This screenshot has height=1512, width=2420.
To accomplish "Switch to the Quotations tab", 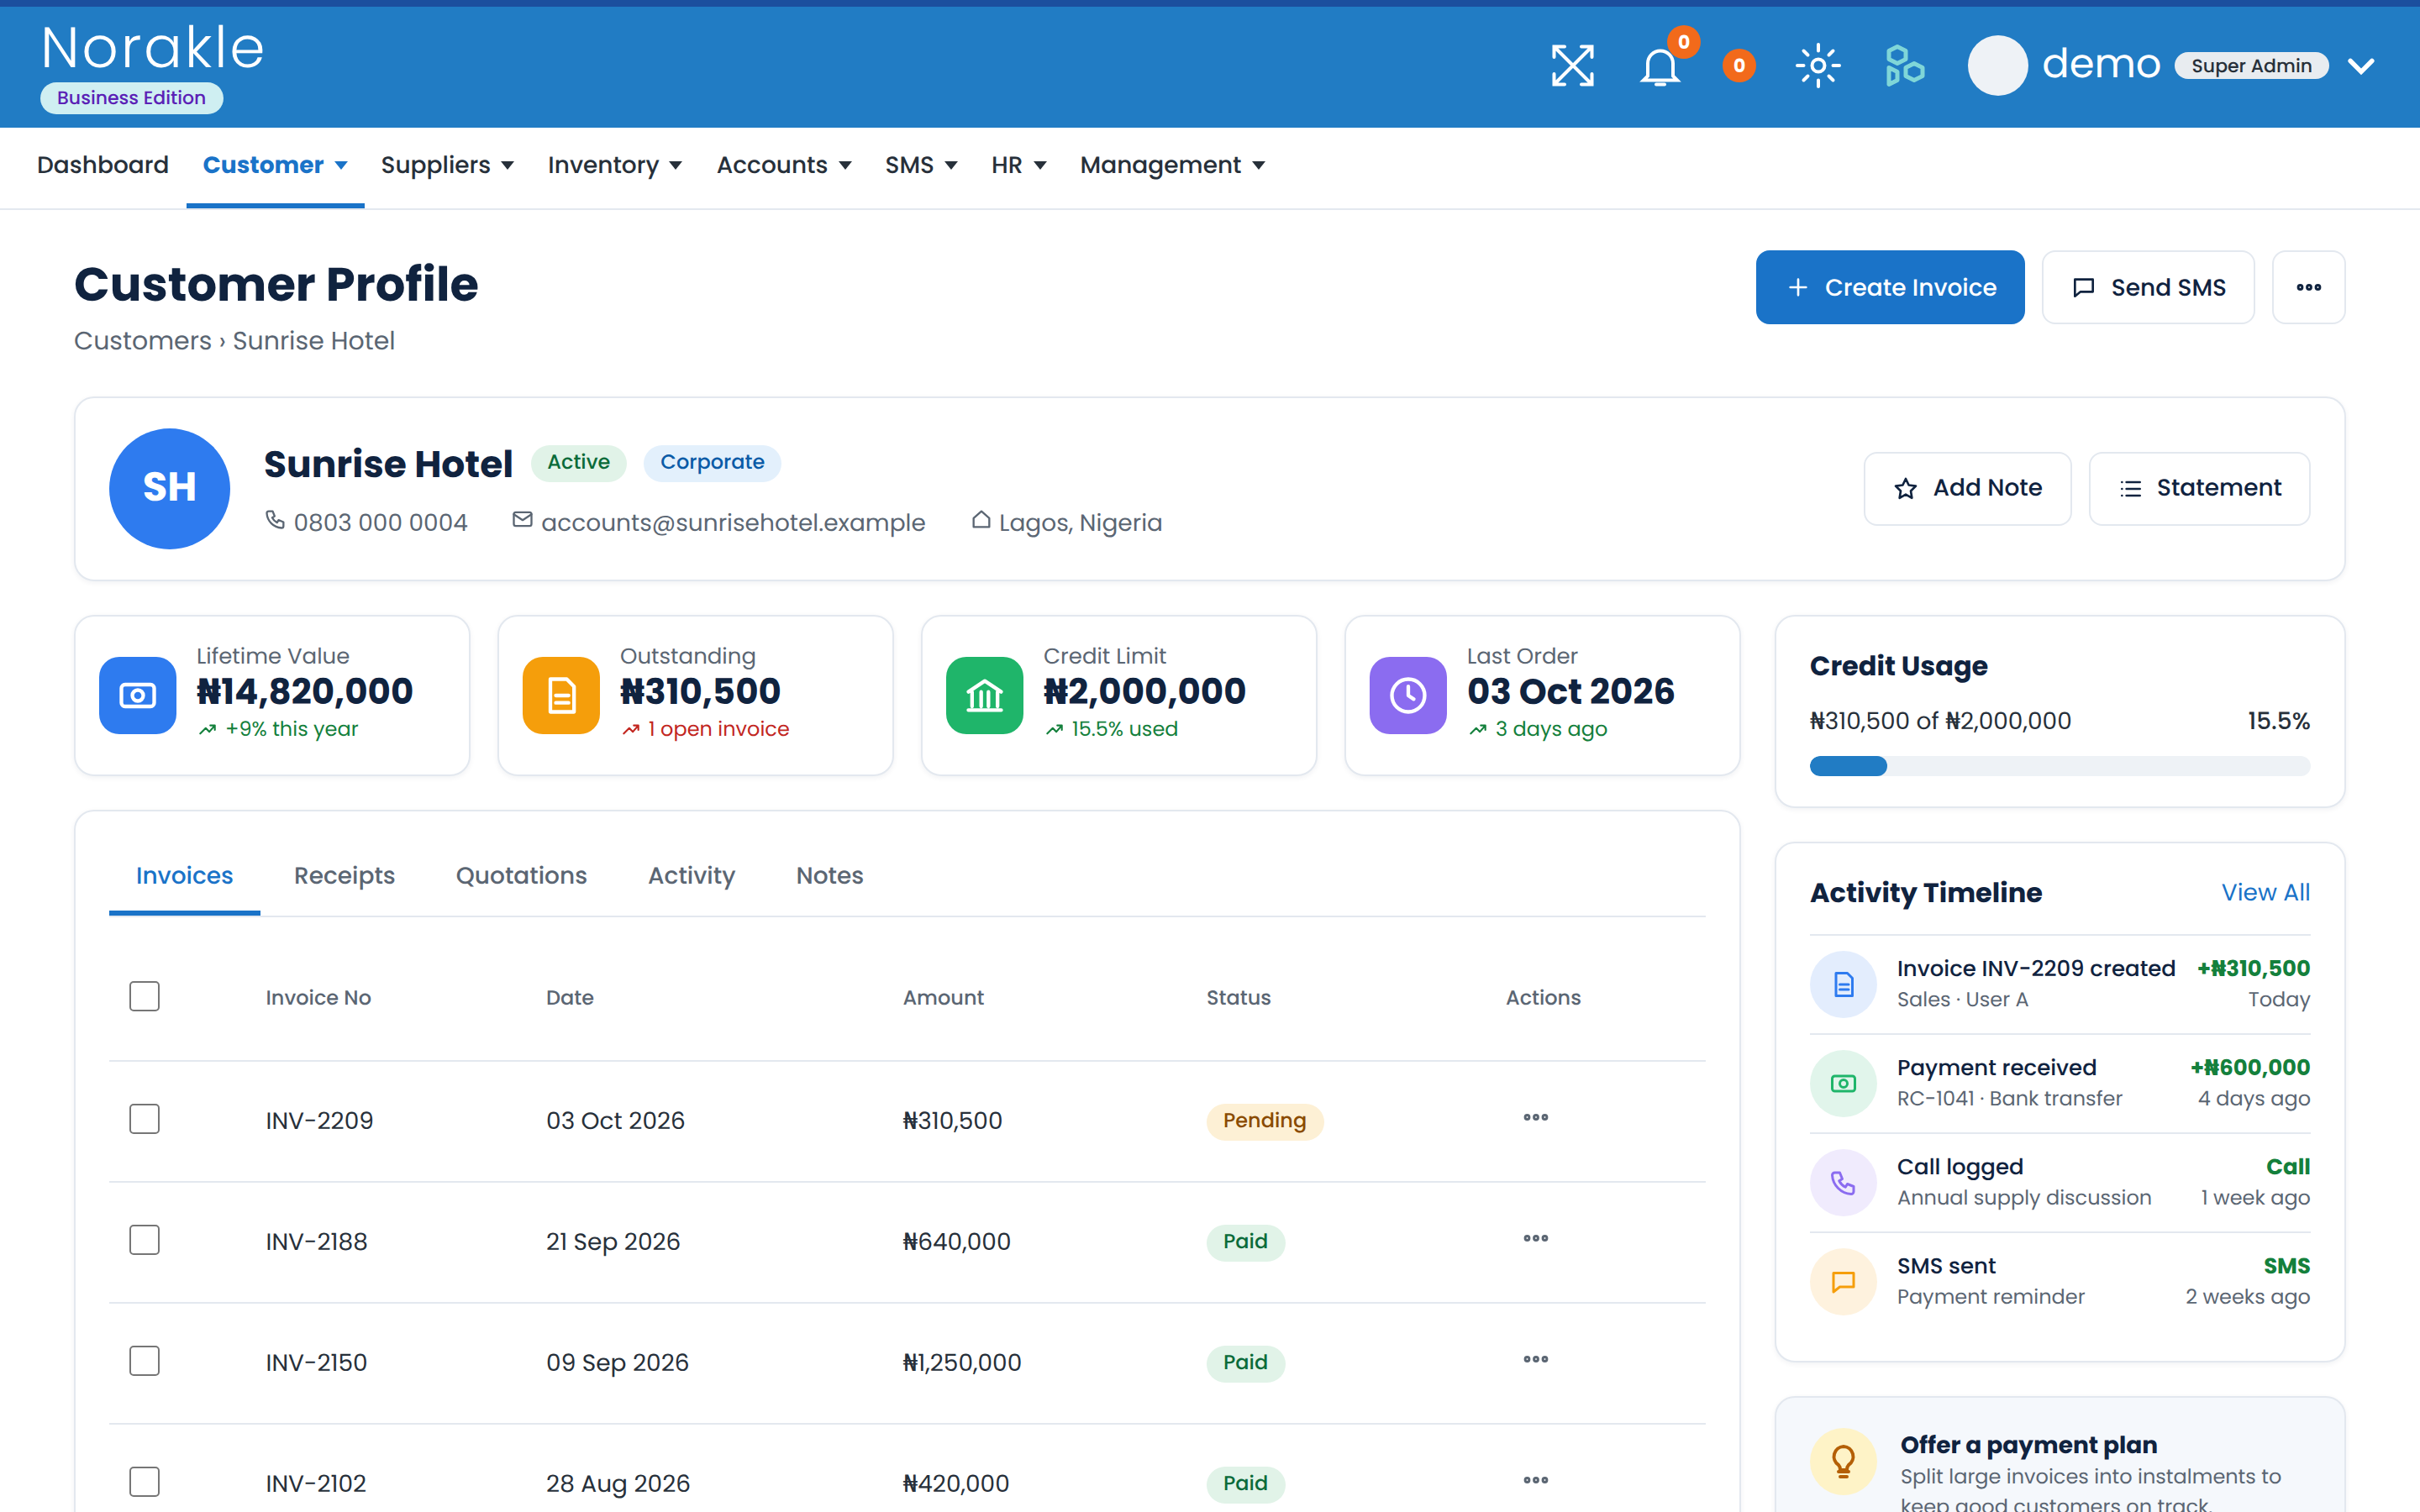I will click(521, 875).
